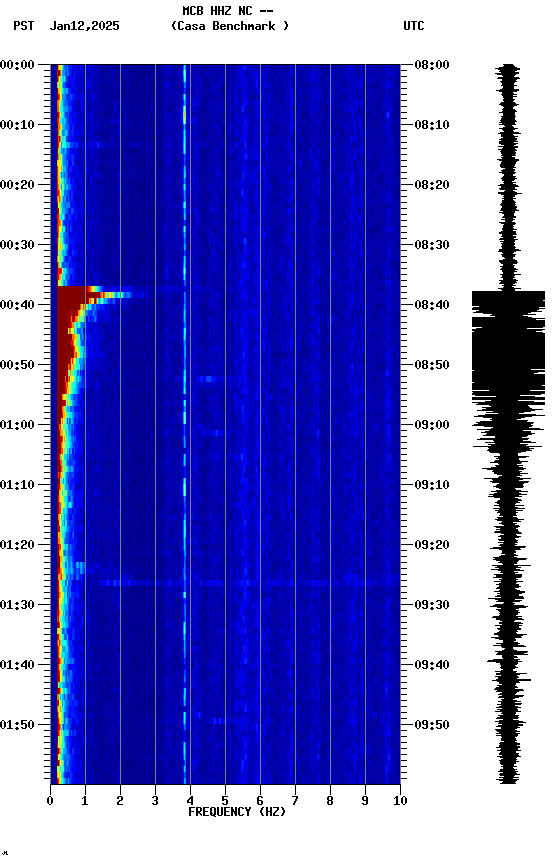Image resolution: width=552 pixels, height=864 pixels.
Task: Click the '01:30' PST time label
Action: (17, 606)
